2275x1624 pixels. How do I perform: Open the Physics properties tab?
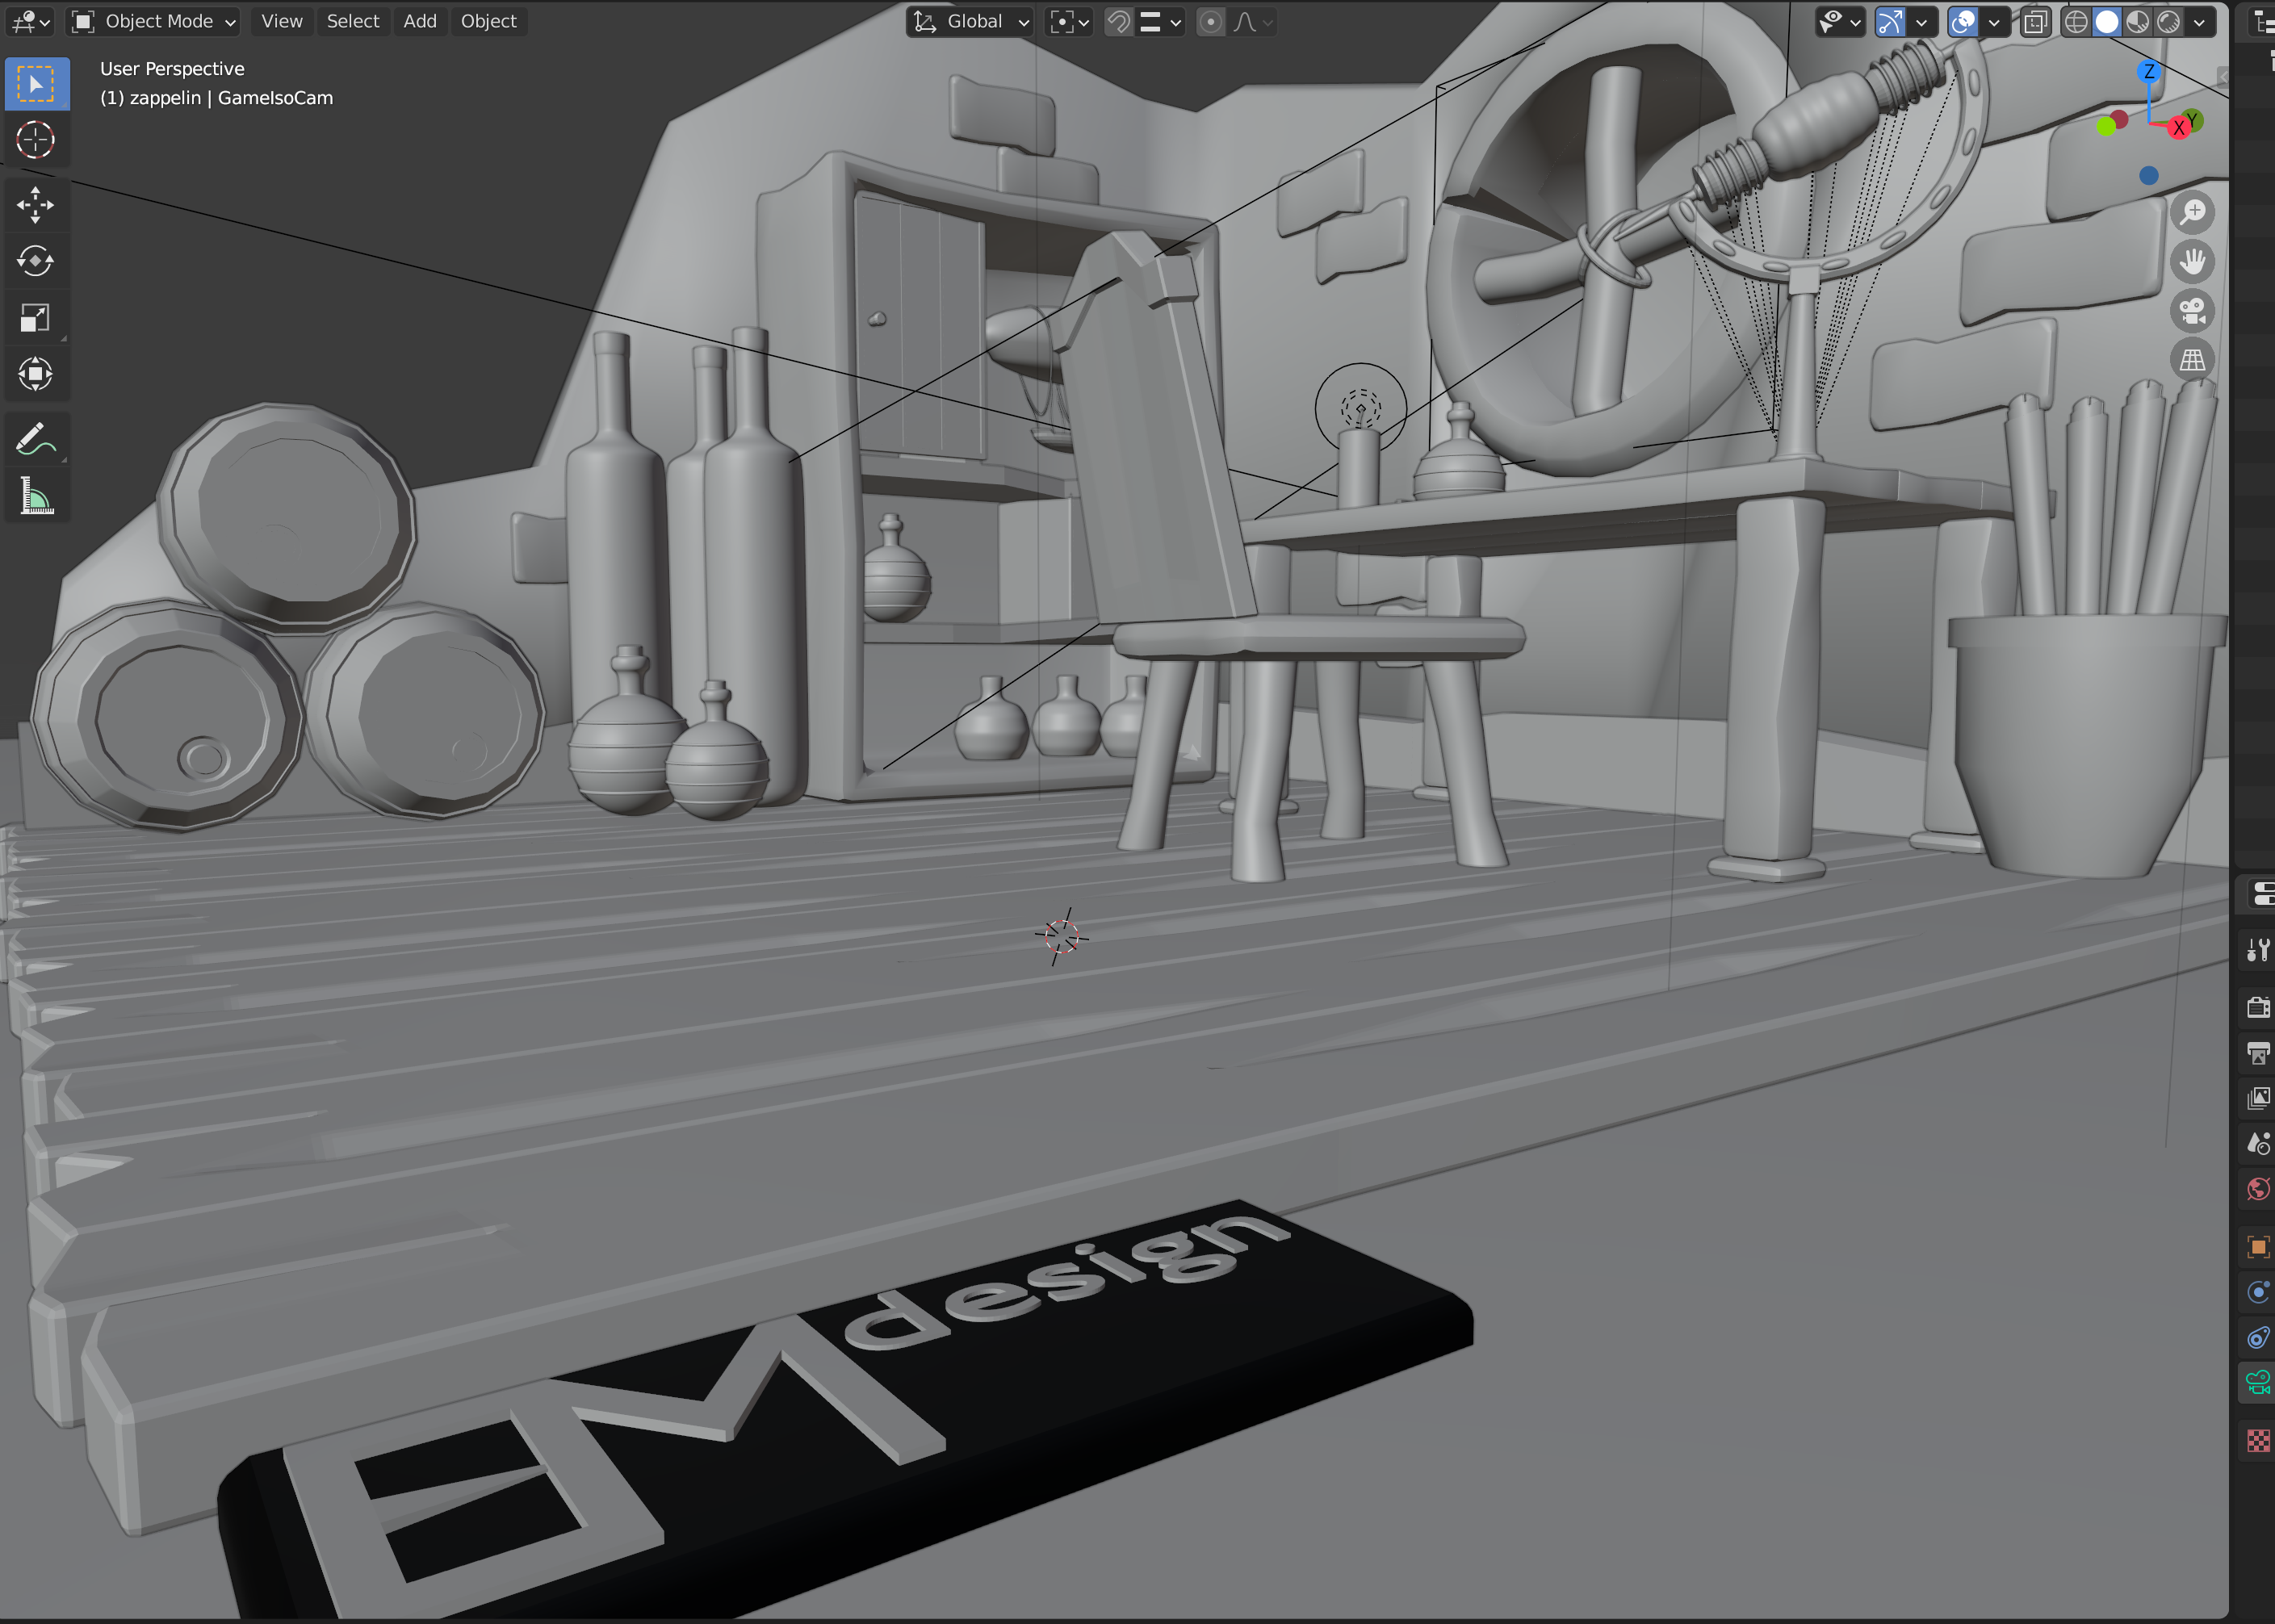2258,1292
